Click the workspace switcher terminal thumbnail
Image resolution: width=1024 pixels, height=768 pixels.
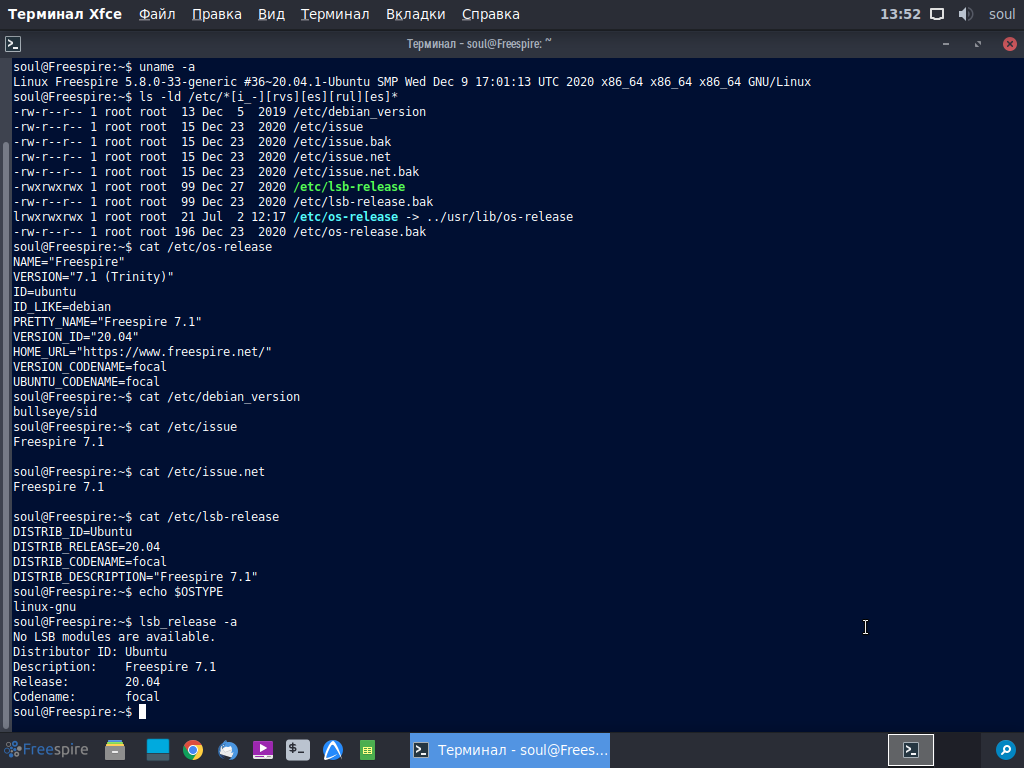[x=910, y=750]
